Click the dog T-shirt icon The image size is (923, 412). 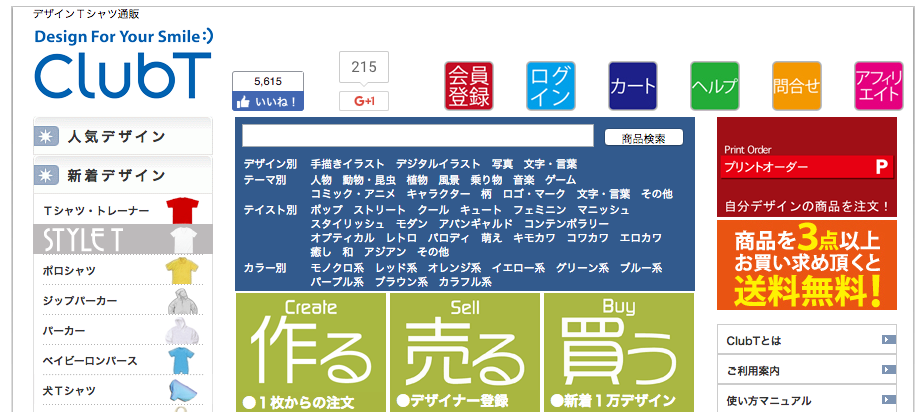182,391
